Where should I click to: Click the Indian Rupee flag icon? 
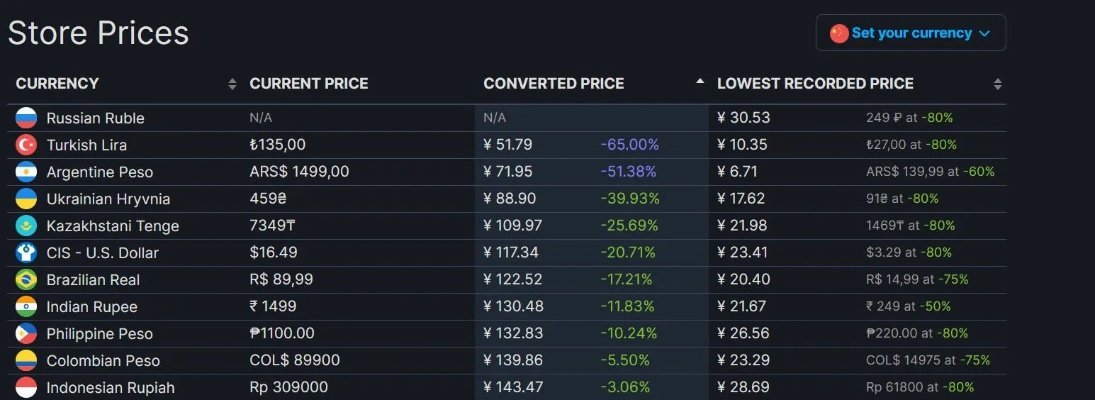pos(26,307)
